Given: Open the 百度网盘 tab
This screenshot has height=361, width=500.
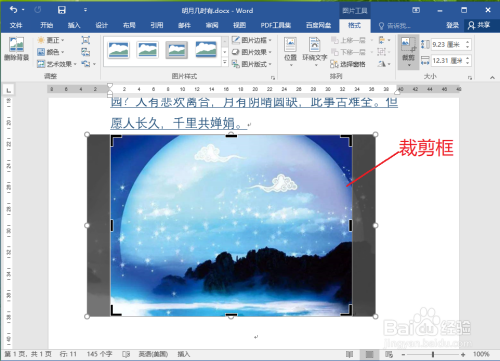Looking at the screenshot, I should coord(319,25).
